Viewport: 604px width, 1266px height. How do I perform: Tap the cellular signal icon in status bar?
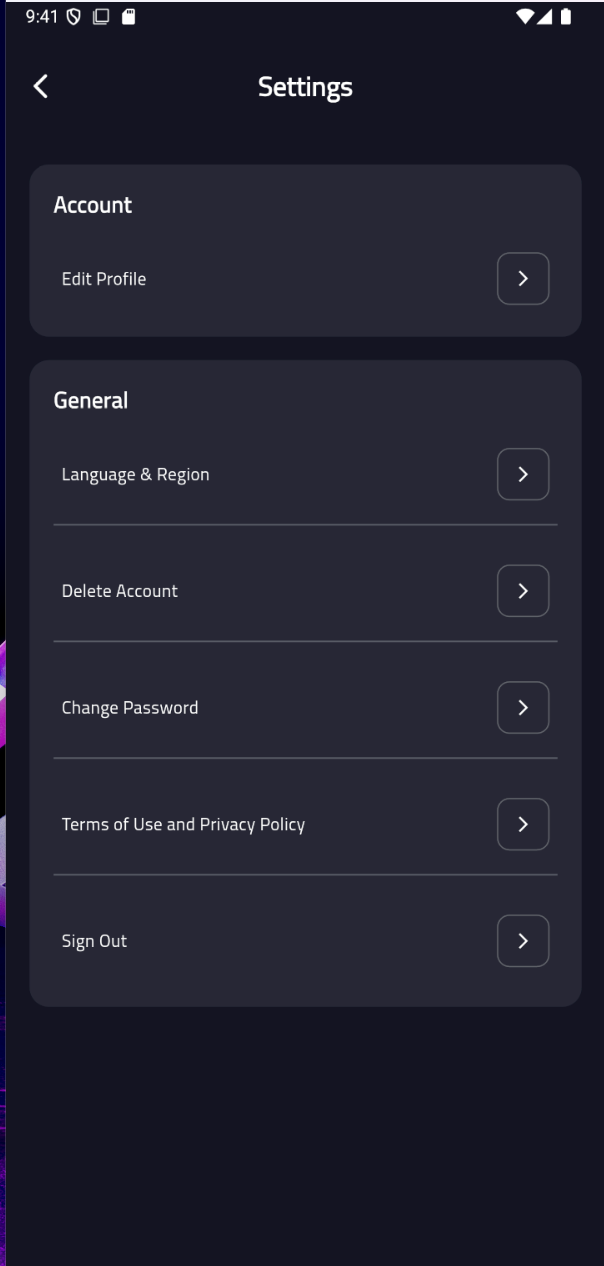(547, 17)
